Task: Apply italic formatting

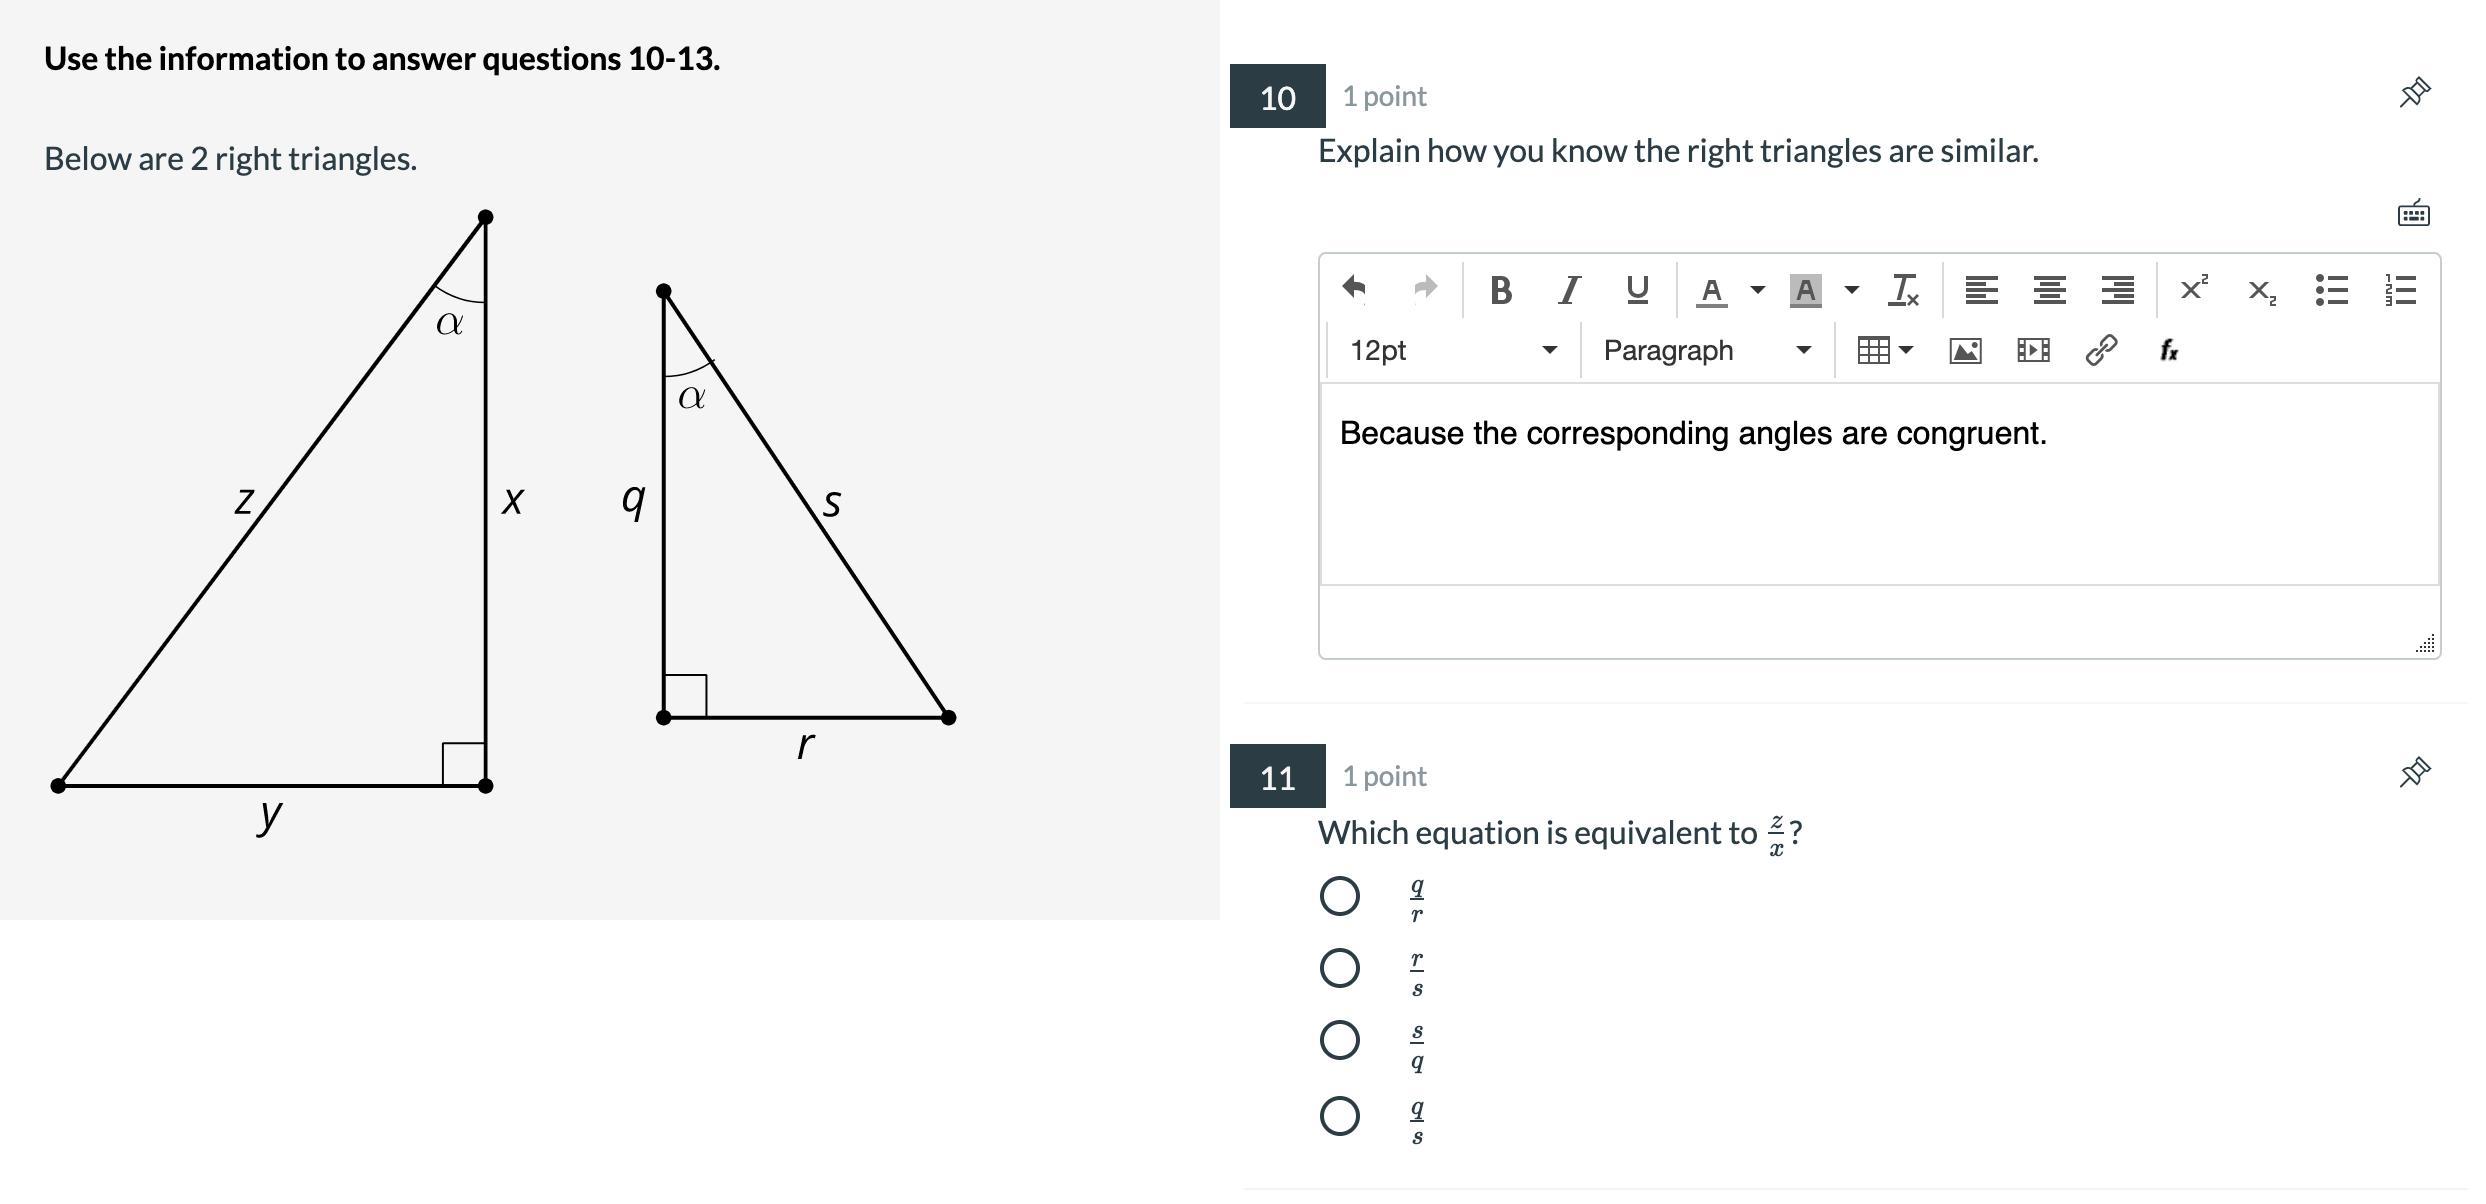Action: 1569,291
